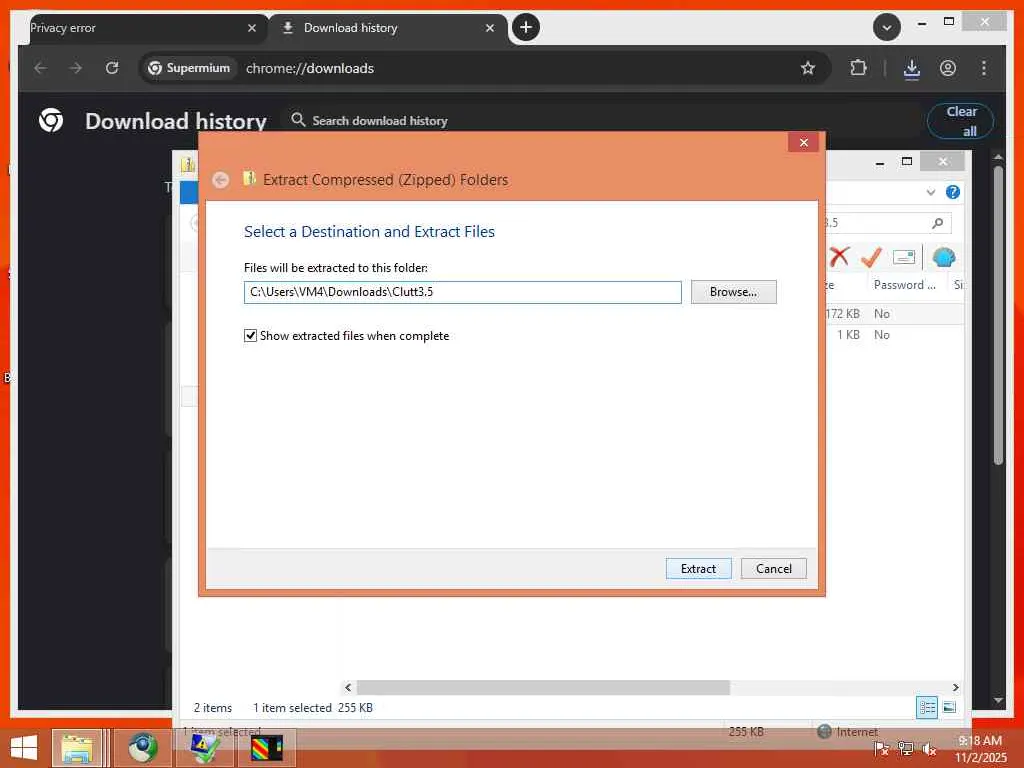Open the warning-check taskbar app
Screen dimensions: 1024x768
(x=205, y=748)
